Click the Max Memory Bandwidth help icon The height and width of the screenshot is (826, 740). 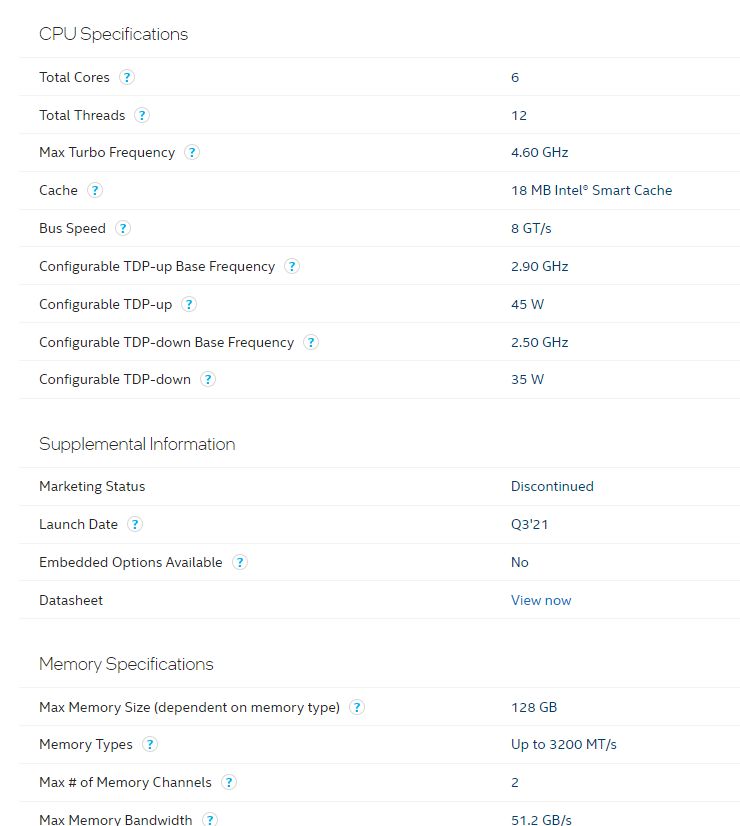pos(210,819)
